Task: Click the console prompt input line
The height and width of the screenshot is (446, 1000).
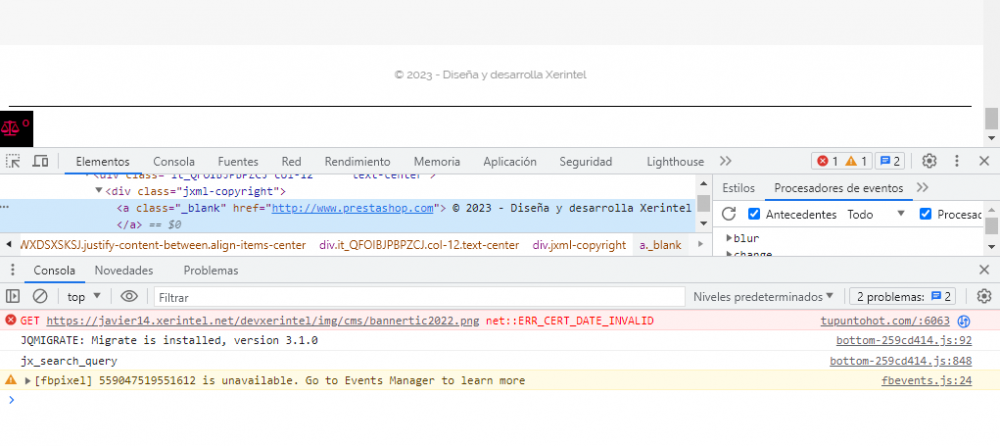Action: tap(500, 400)
